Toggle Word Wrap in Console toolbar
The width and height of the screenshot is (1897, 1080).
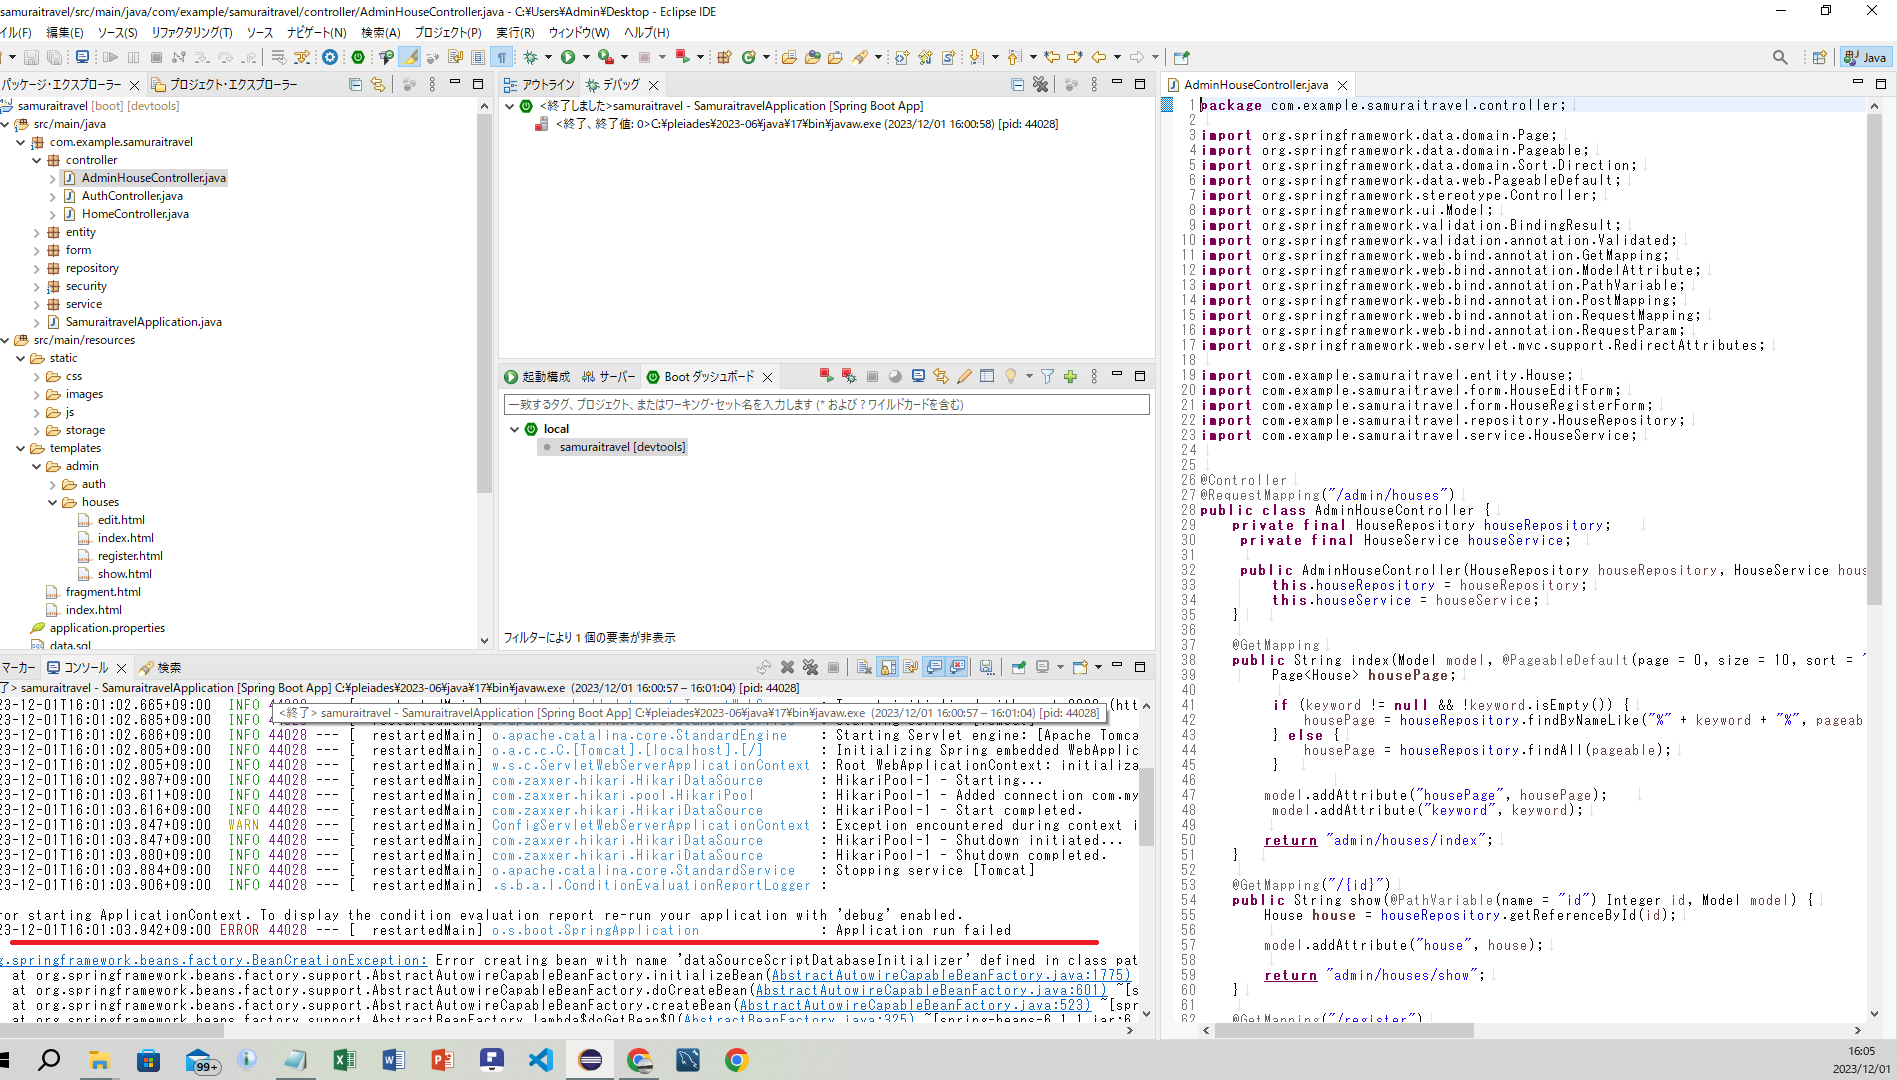point(910,667)
